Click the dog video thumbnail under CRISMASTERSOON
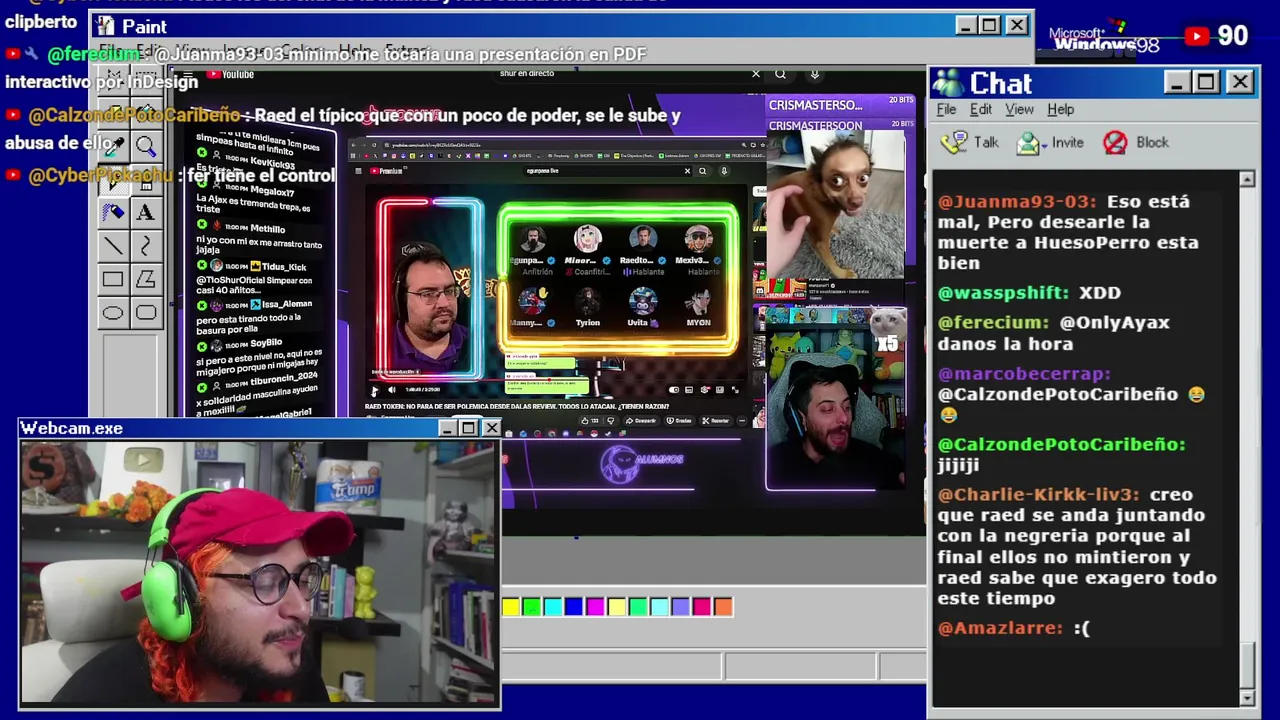 pos(836,205)
